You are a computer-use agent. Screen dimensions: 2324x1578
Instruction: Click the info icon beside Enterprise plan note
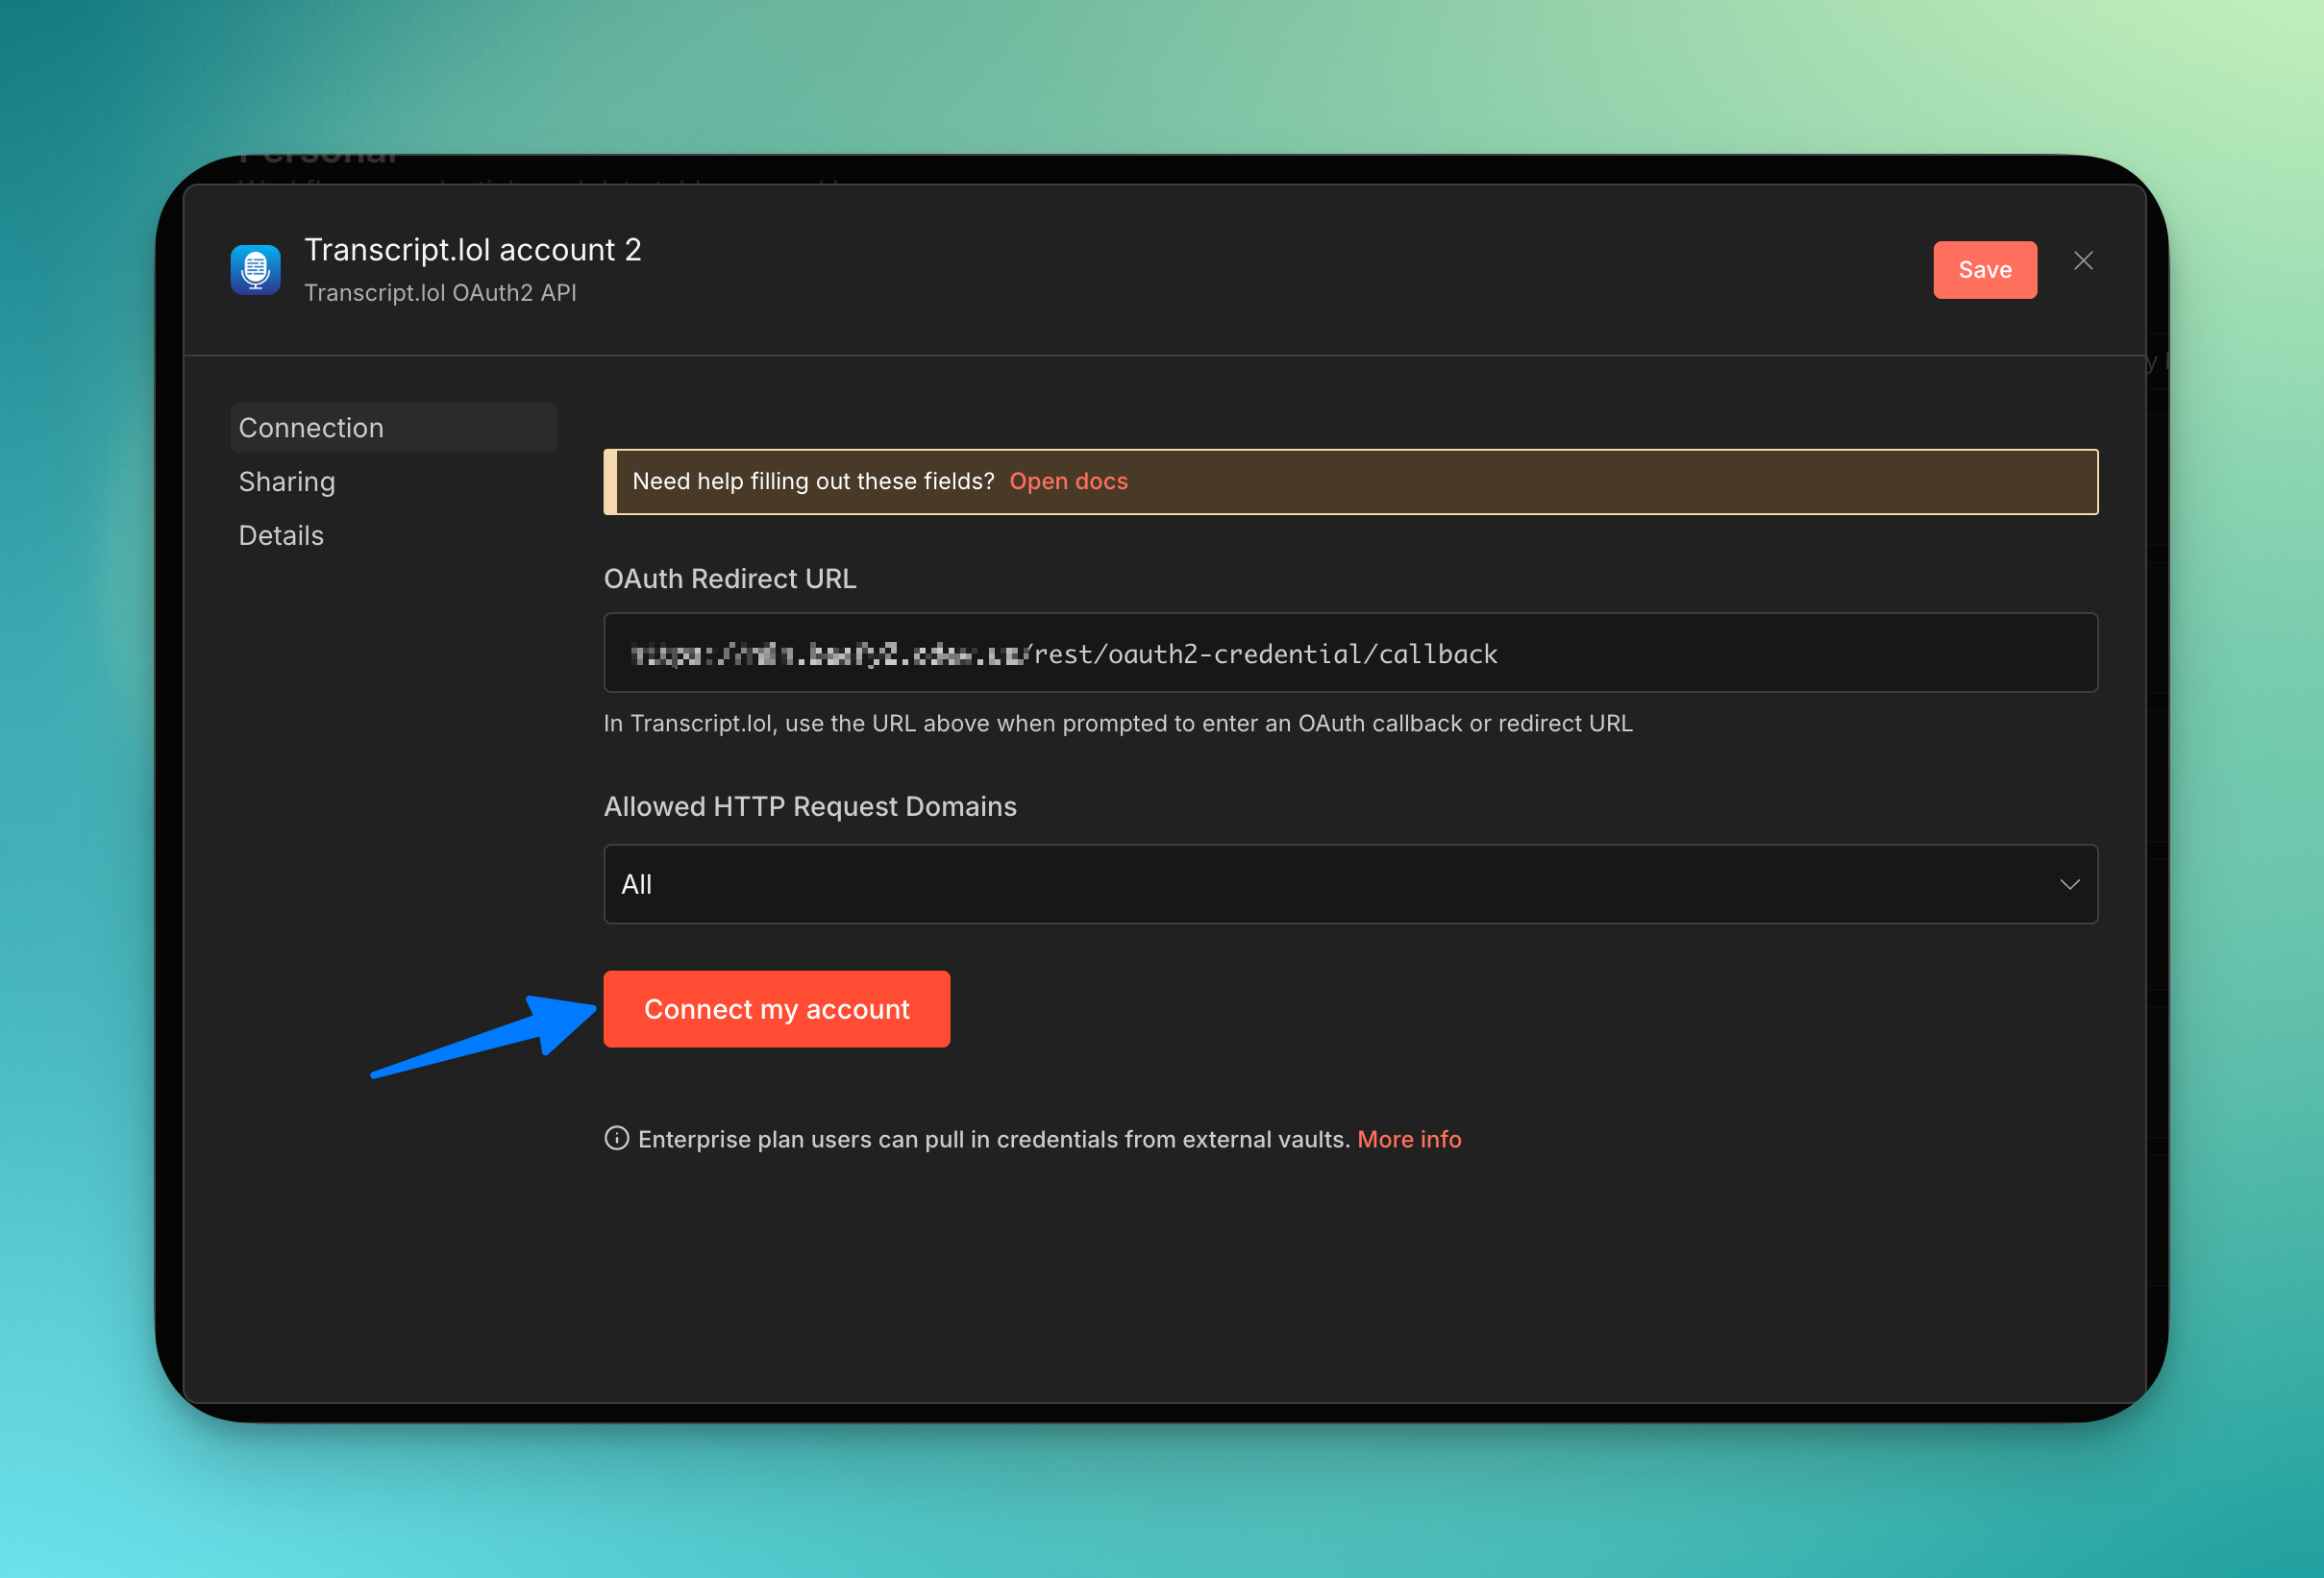click(x=617, y=1139)
